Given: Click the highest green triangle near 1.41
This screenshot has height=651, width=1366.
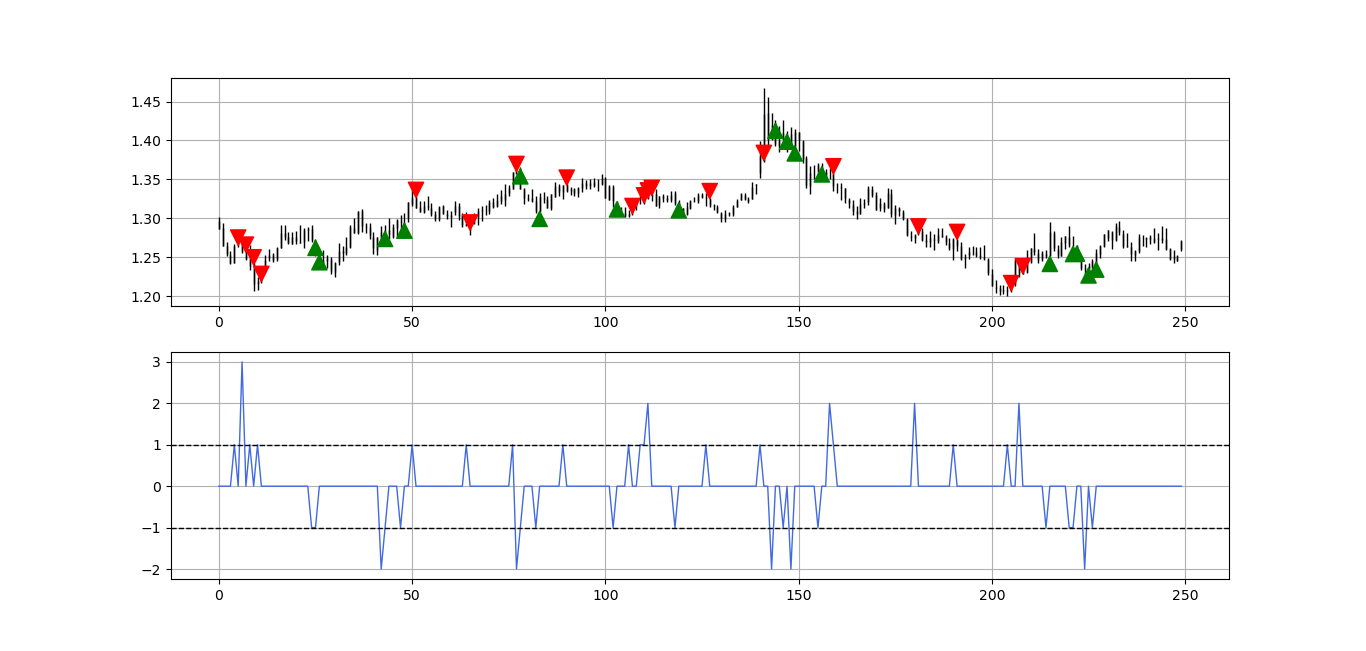Looking at the screenshot, I should click(776, 131).
